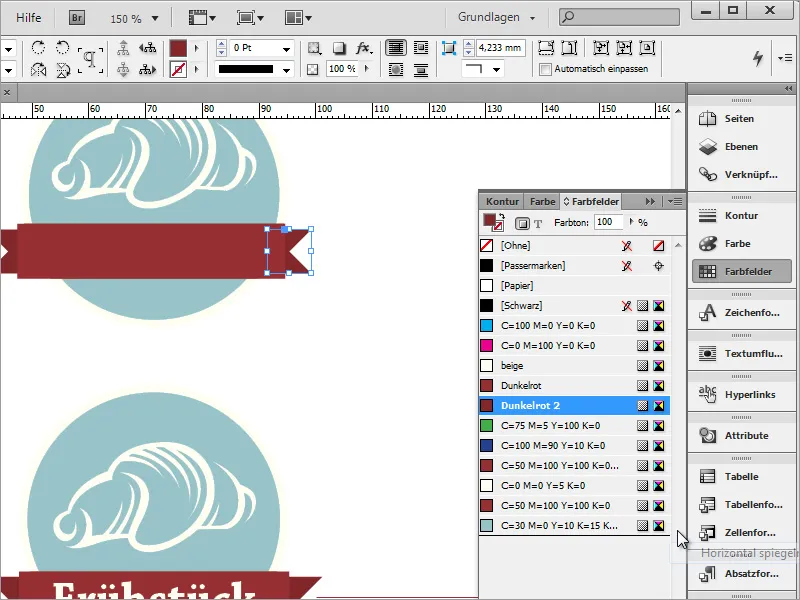This screenshot has width=800, height=600.
Task: Select jump object text wrap icon
Action: click(x=421, y=69)
